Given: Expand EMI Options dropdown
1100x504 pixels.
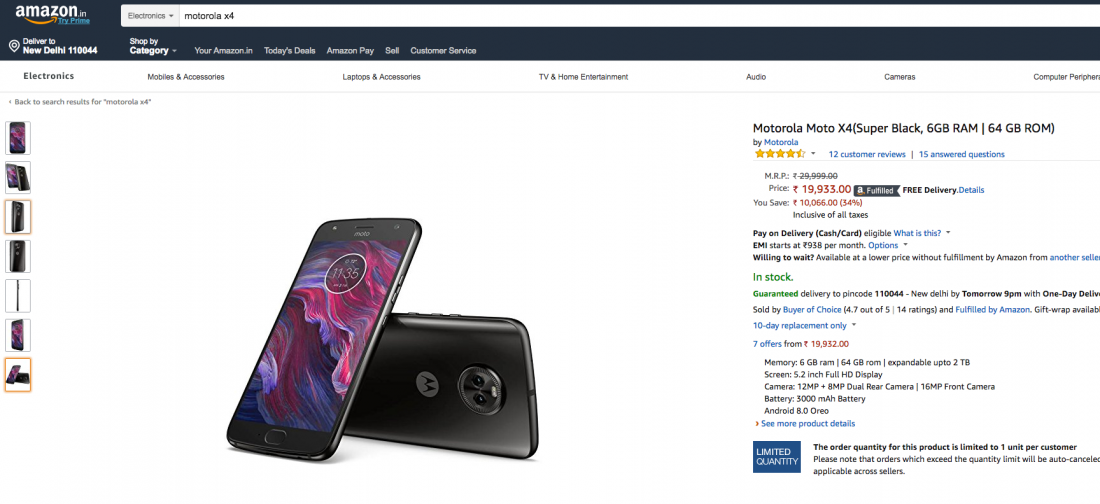Looking at the screenshot, I should (887, 245).
